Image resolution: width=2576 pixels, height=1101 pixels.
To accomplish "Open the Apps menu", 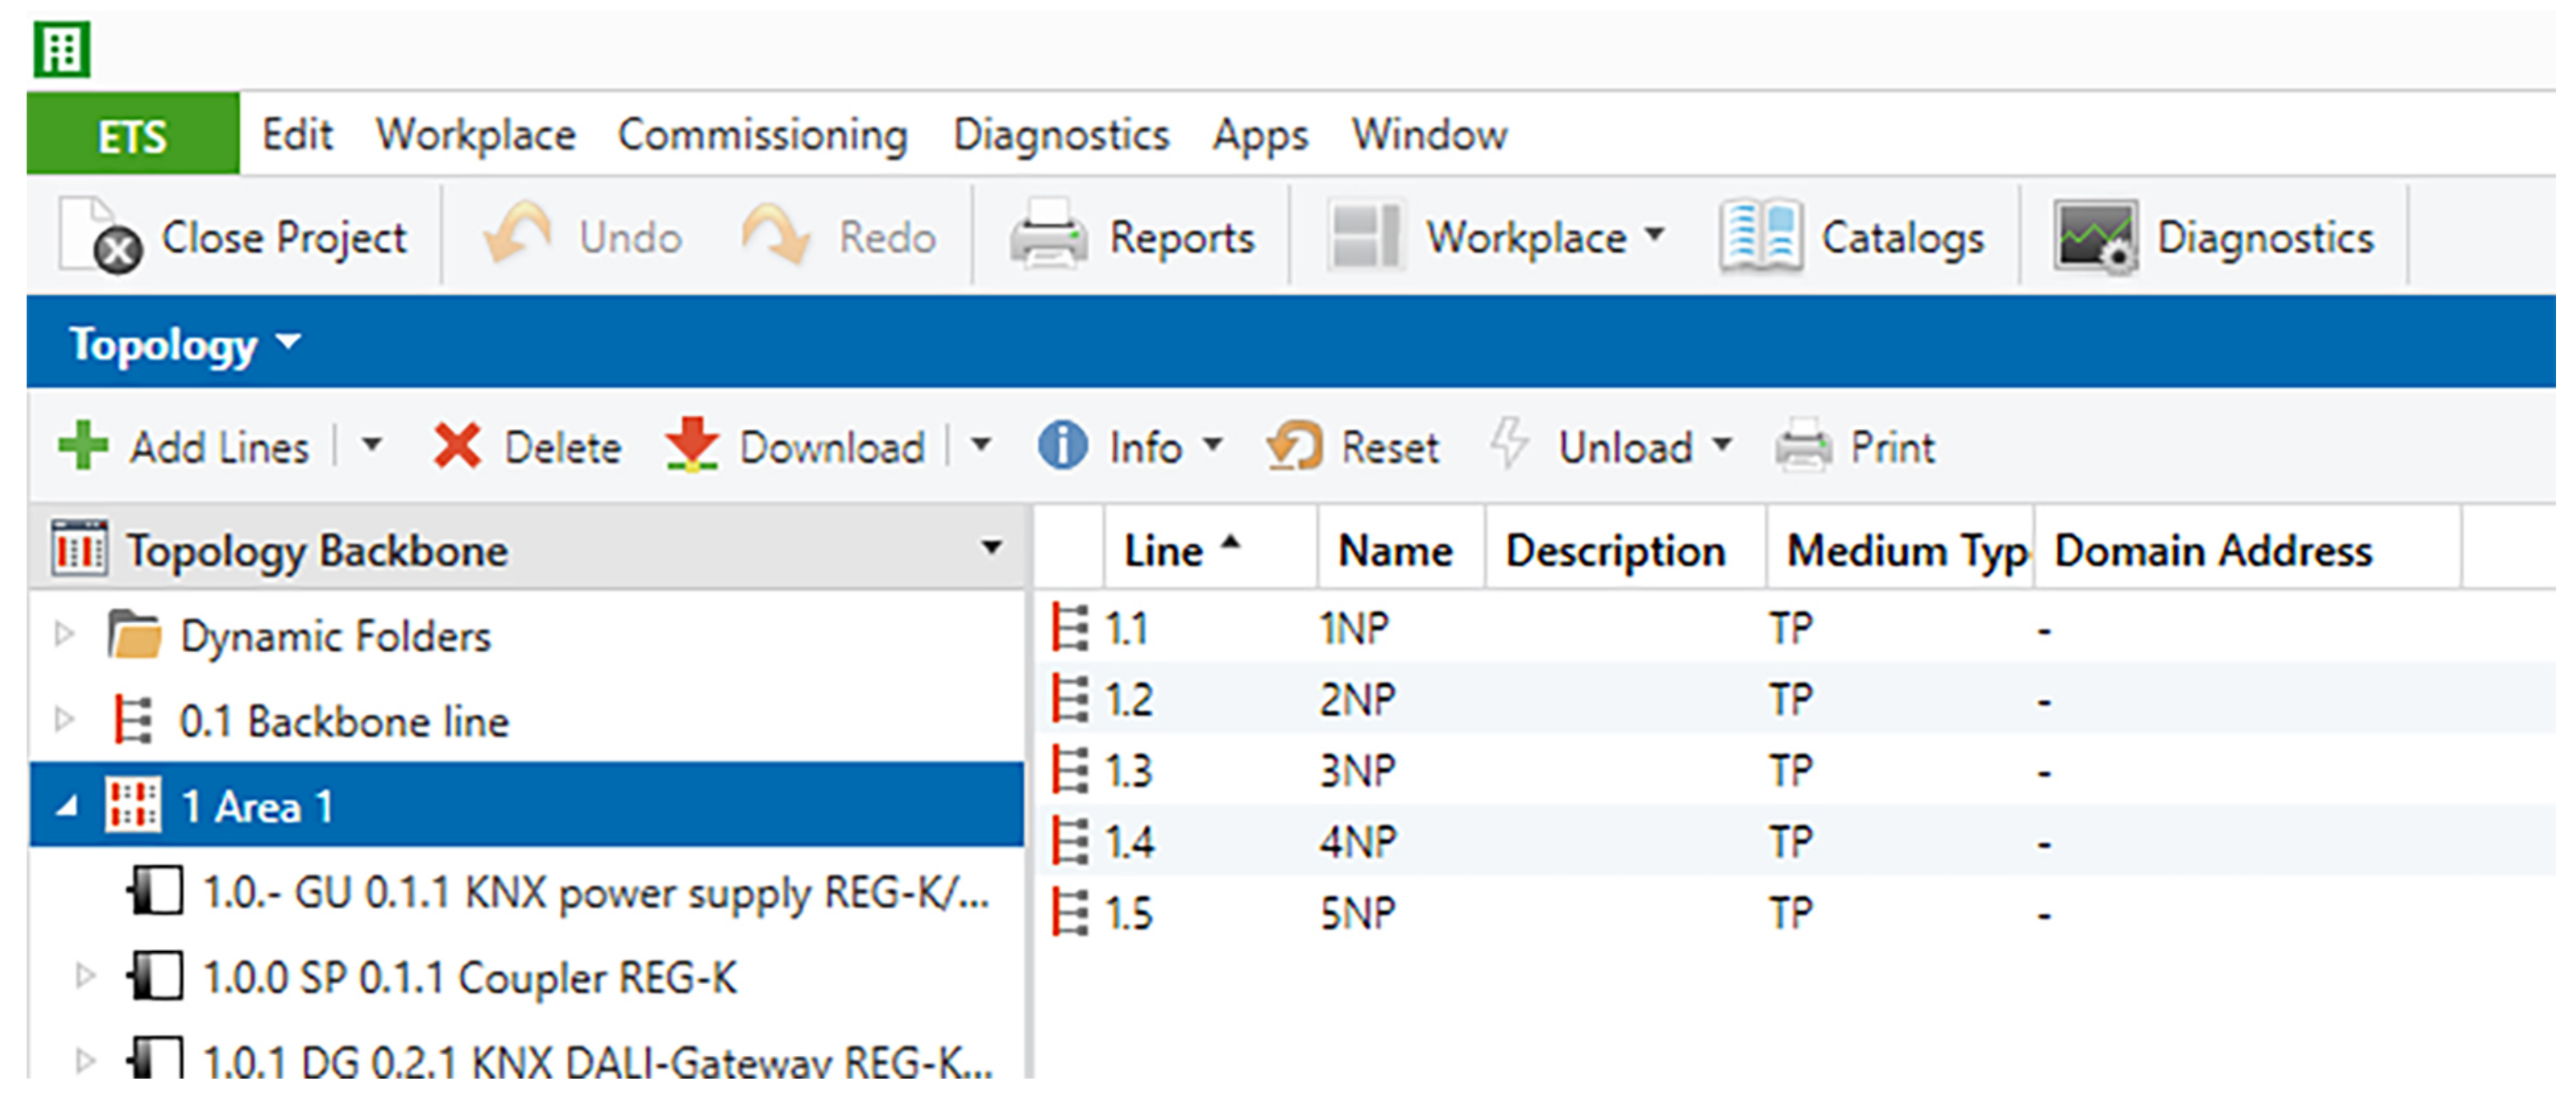I will click(x=1260, y=134).
